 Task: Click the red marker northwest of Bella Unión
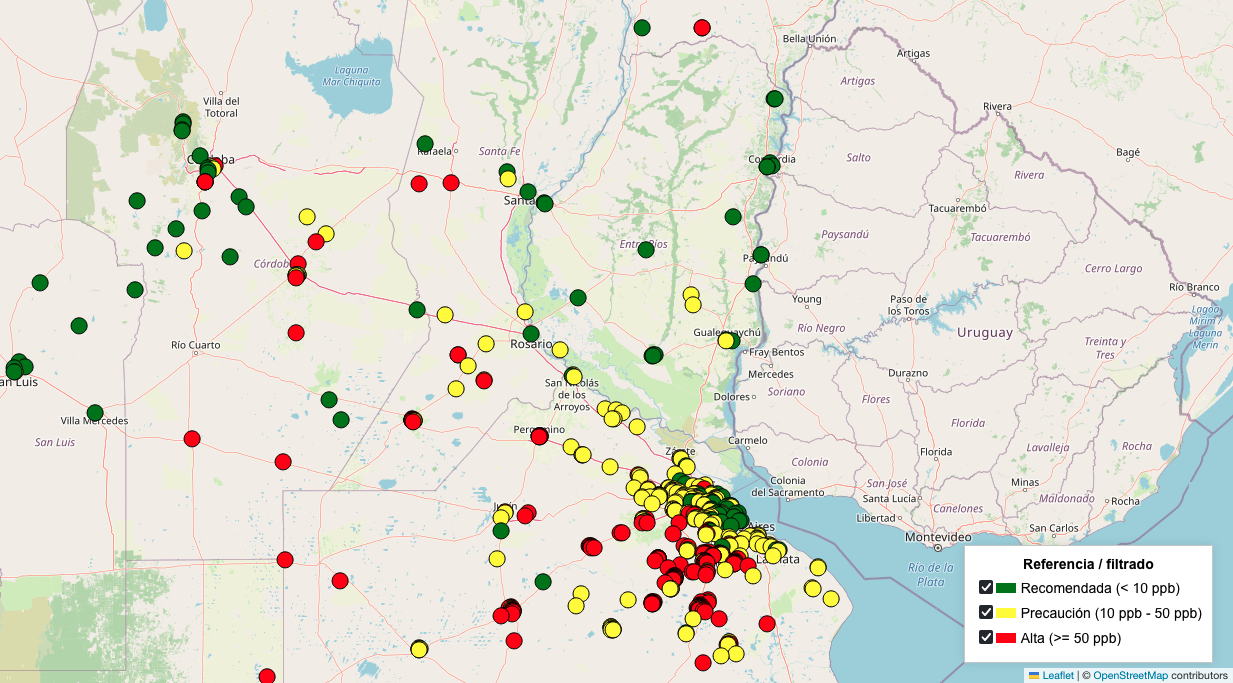[x=702, y=28]
